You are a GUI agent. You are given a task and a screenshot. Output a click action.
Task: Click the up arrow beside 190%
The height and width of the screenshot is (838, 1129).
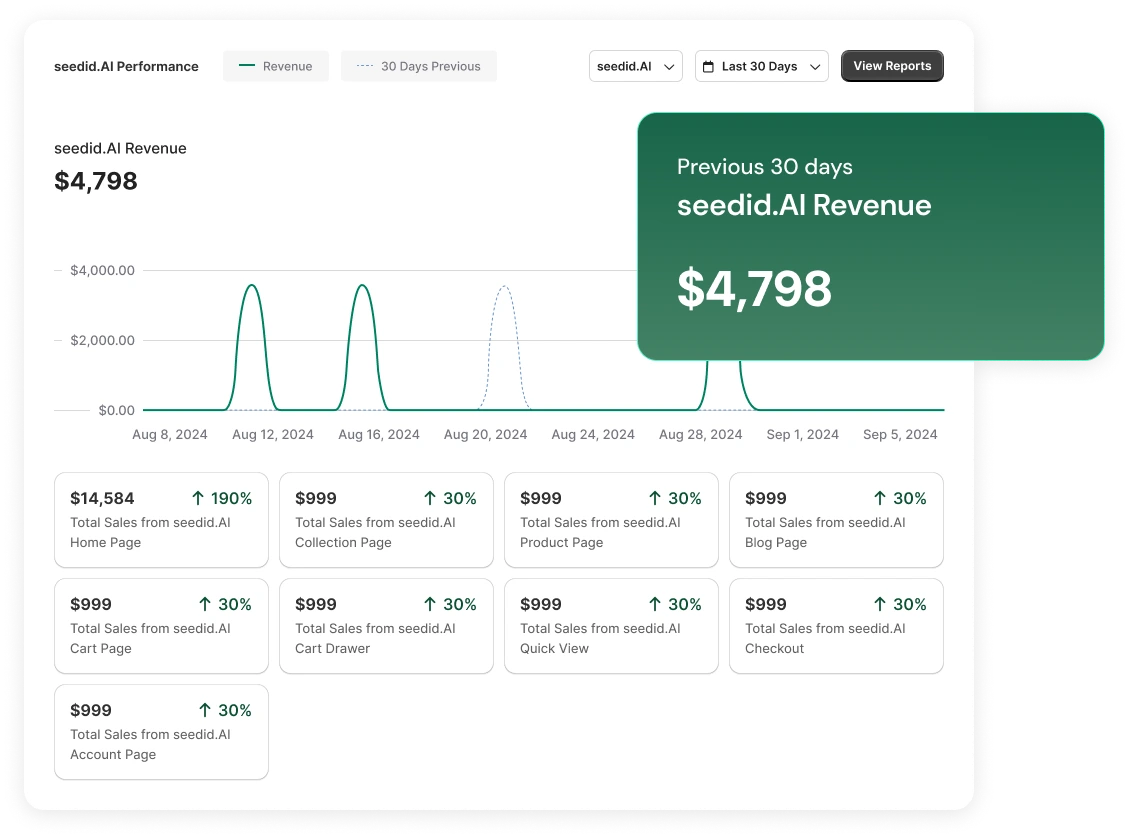click(198, 498)
